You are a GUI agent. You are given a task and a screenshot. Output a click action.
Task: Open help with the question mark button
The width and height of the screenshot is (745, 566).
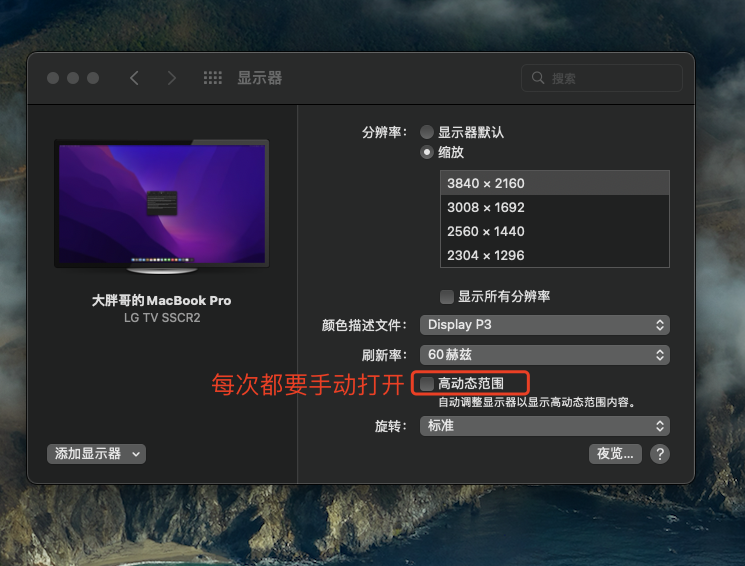660,454
